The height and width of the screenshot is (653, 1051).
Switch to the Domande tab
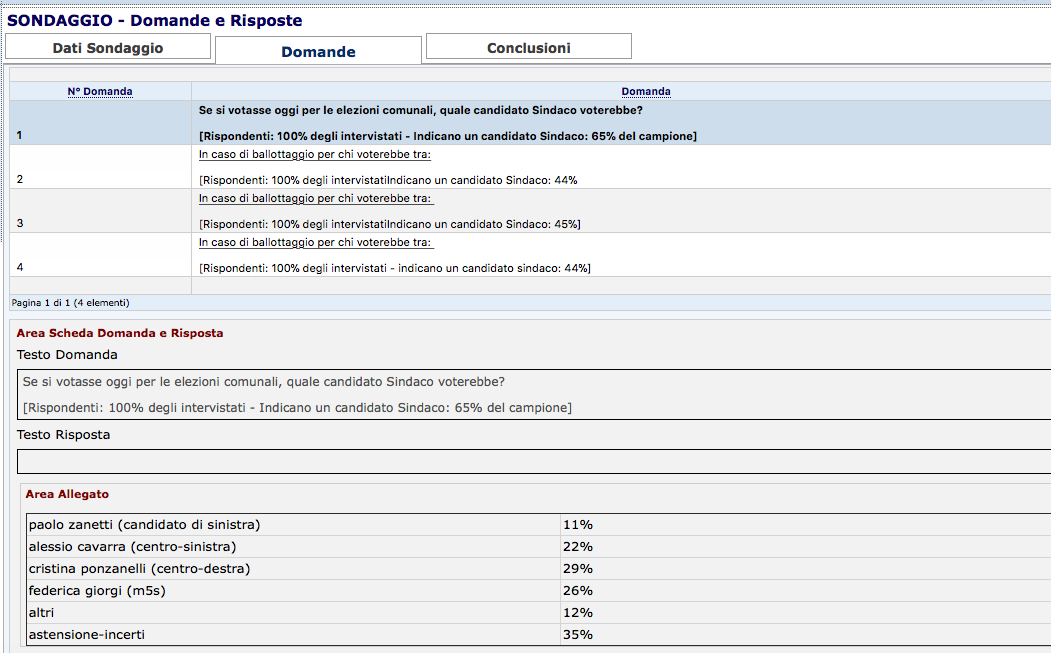pyautogui.click(x=318, y=52)
